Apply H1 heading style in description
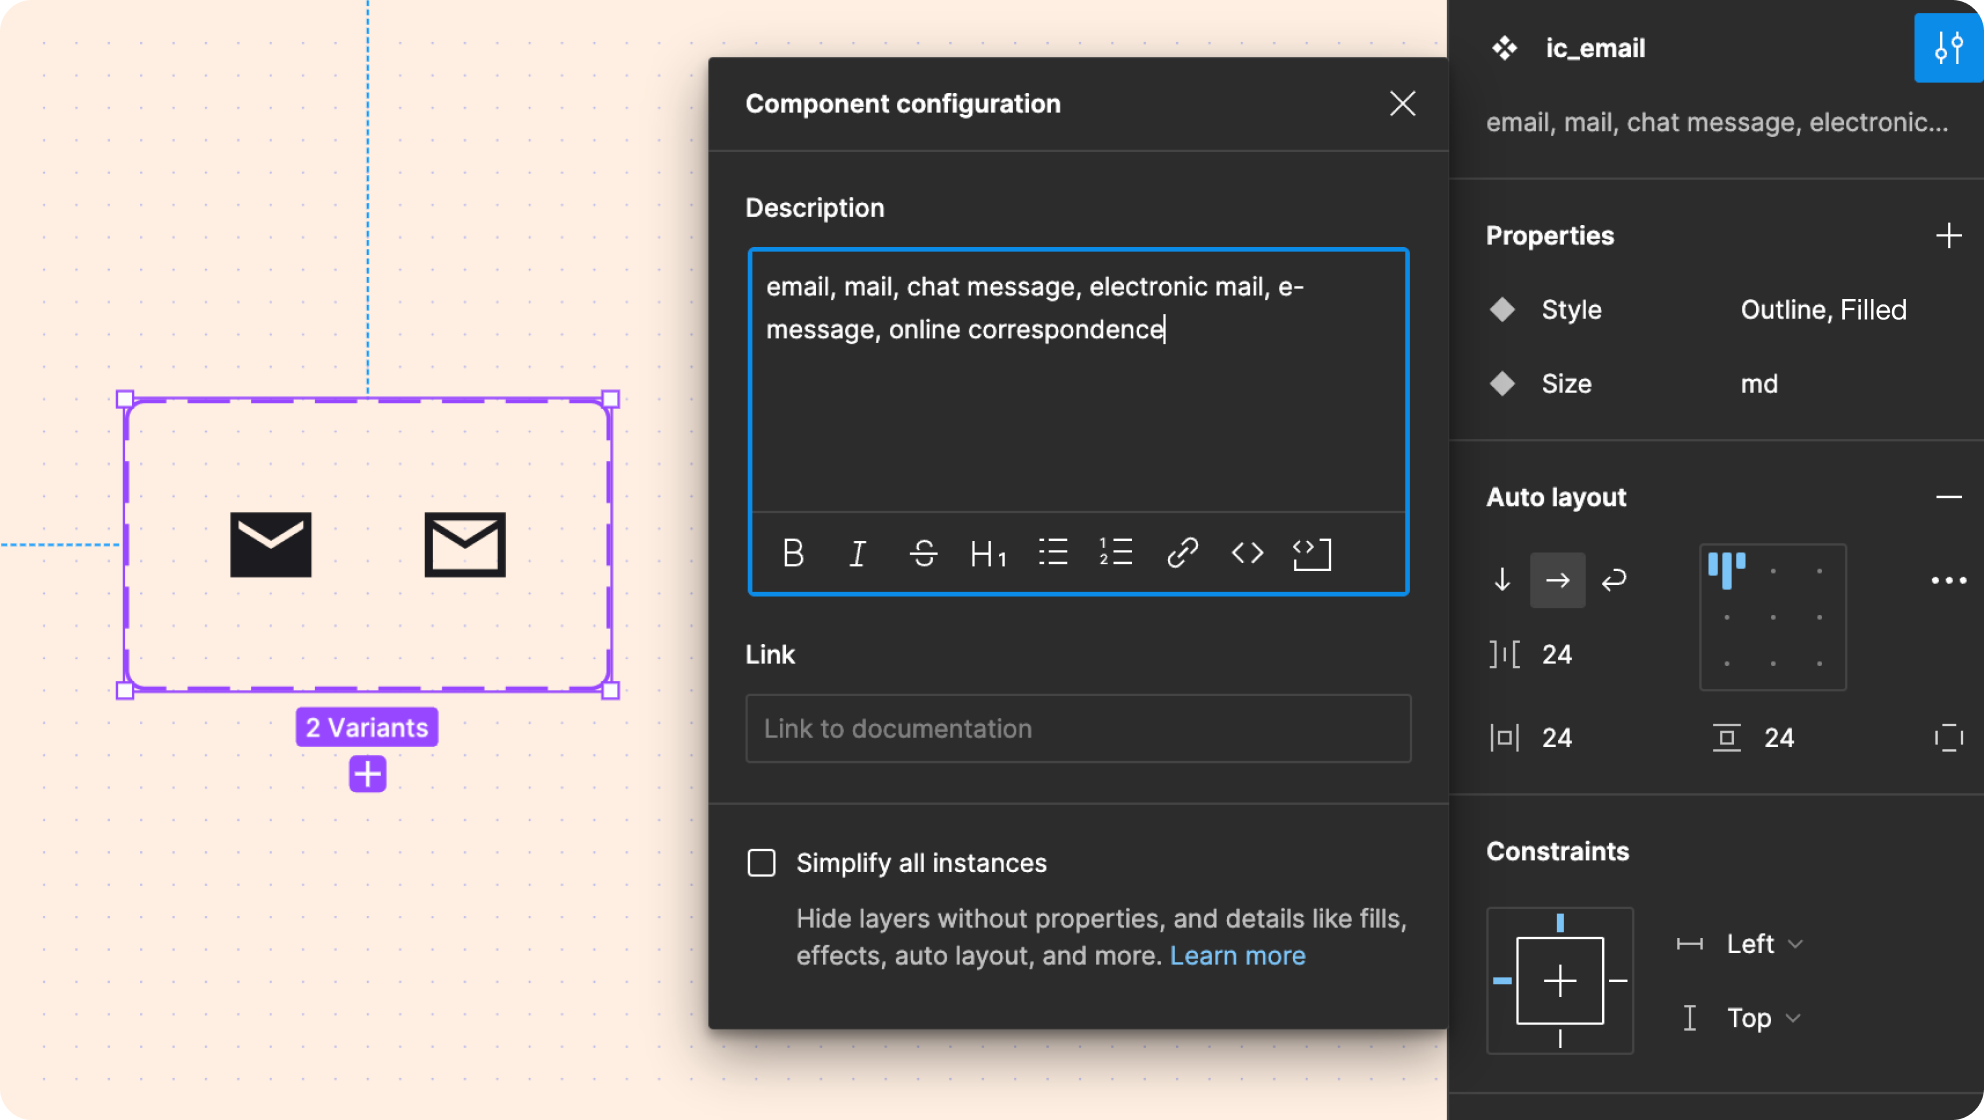1984x1120 pixels. [x=988, y=553]
